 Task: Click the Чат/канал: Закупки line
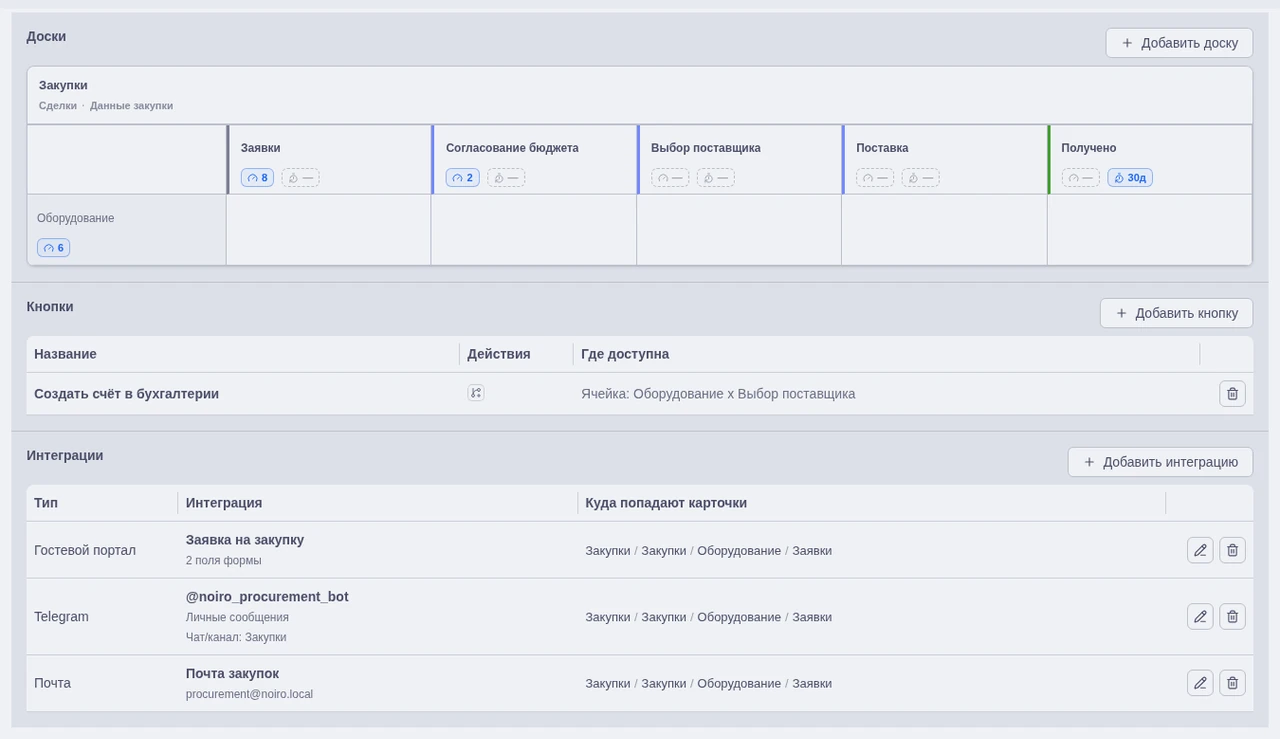point(236,637)
